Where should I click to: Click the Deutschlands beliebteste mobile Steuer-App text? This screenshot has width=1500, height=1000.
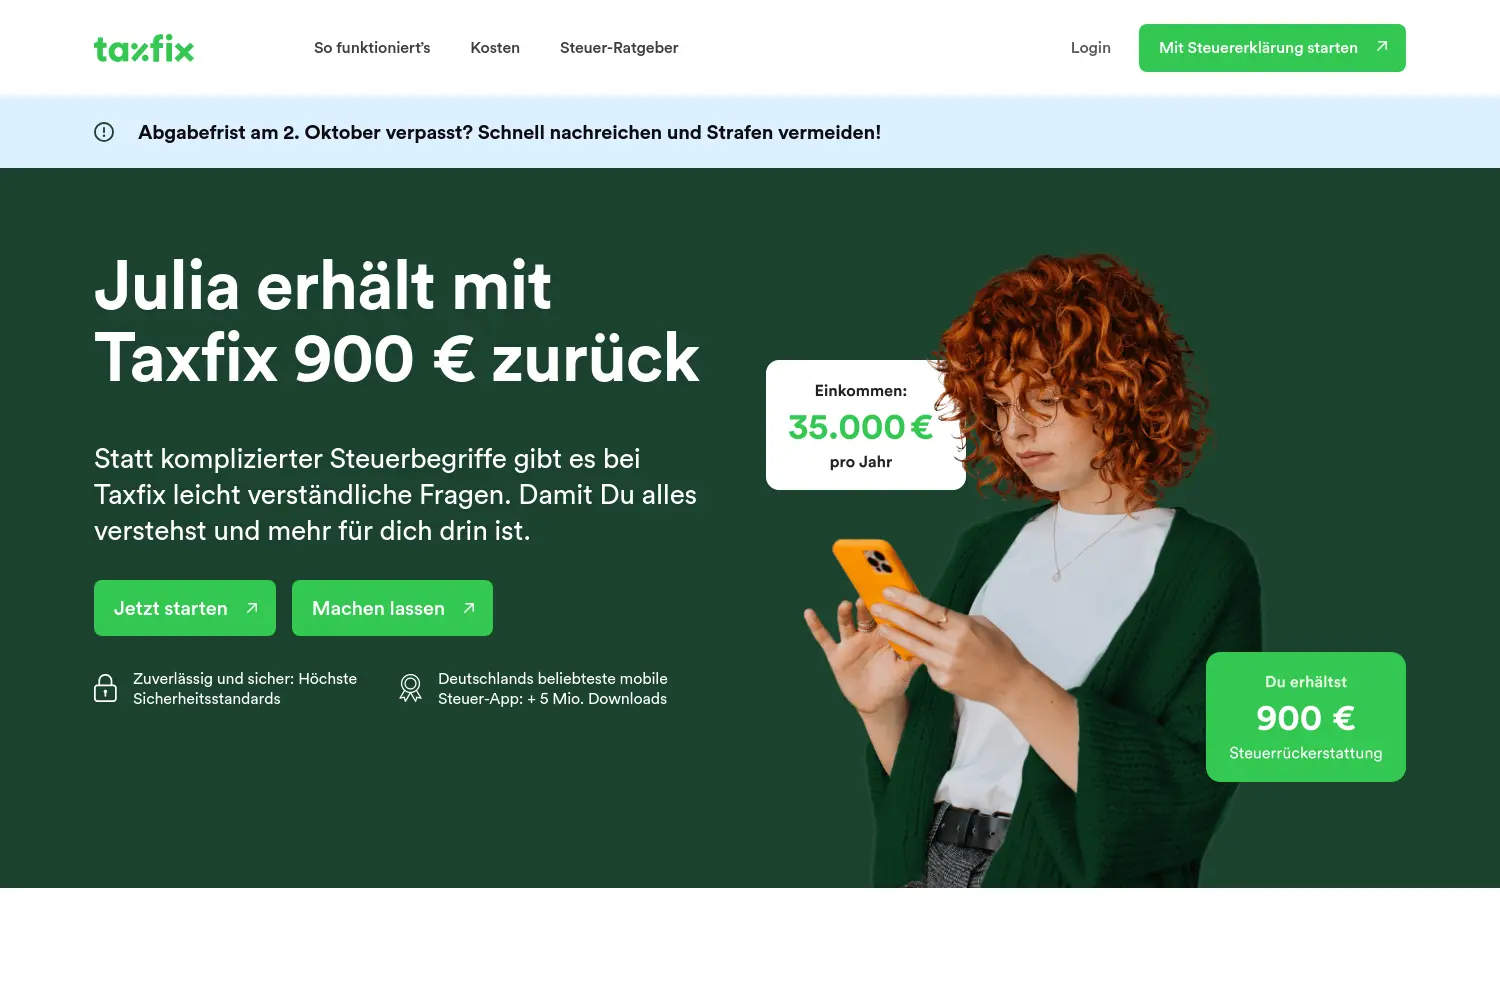[553, 688]
